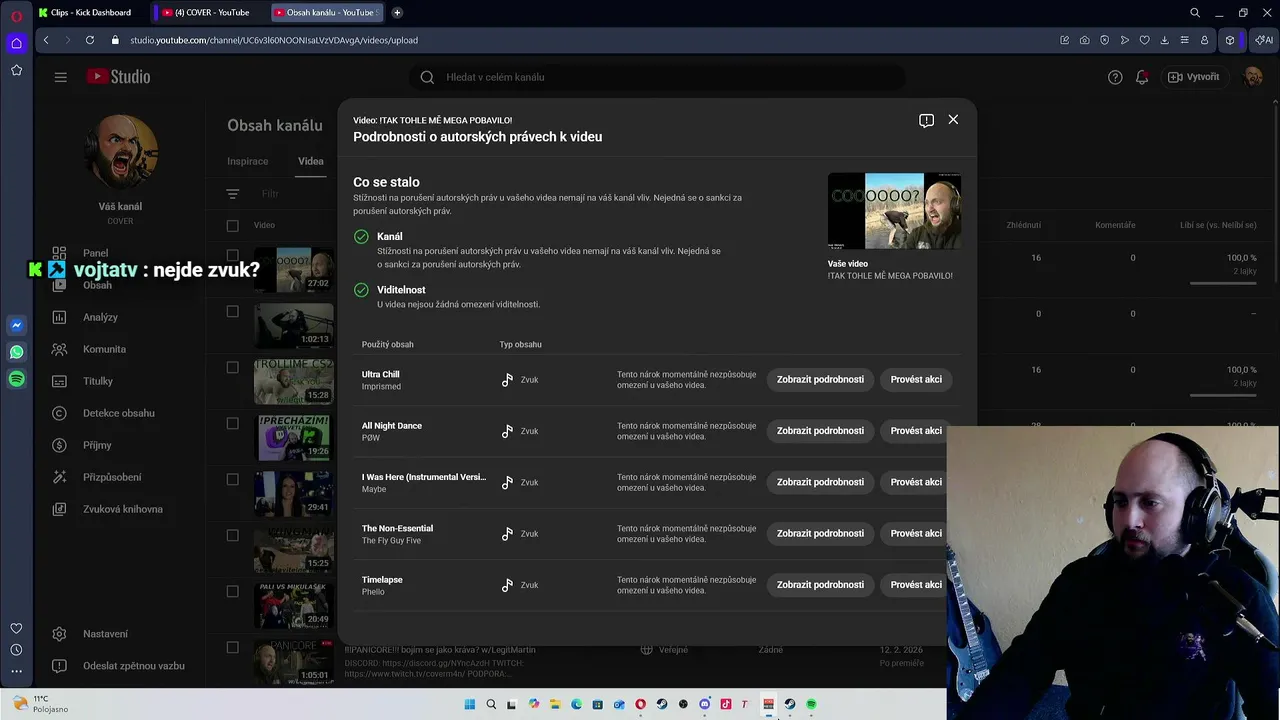Switch to the Videa tab
This screenshot has width=1280, height=720.
pos(311,161)
